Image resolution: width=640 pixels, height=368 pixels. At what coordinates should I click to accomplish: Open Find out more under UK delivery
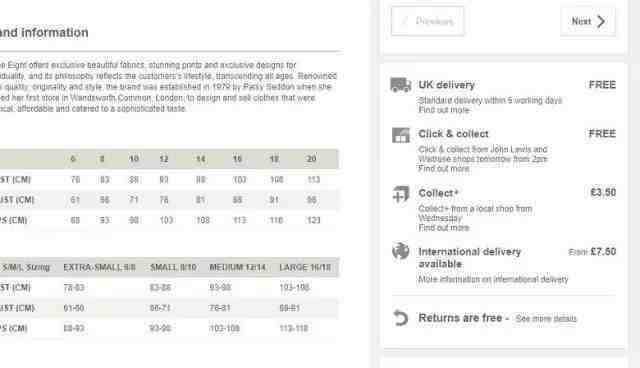tap(444, 110)
